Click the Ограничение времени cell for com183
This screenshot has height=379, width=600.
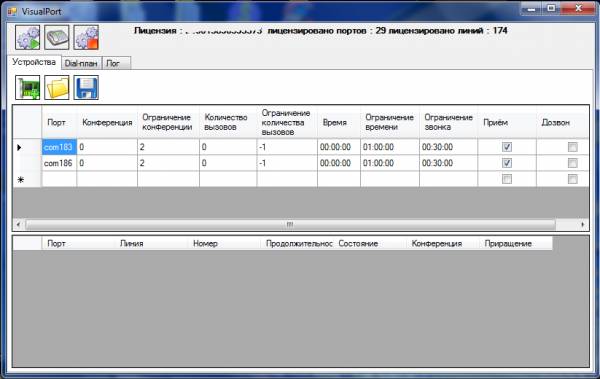click(390, 147)
